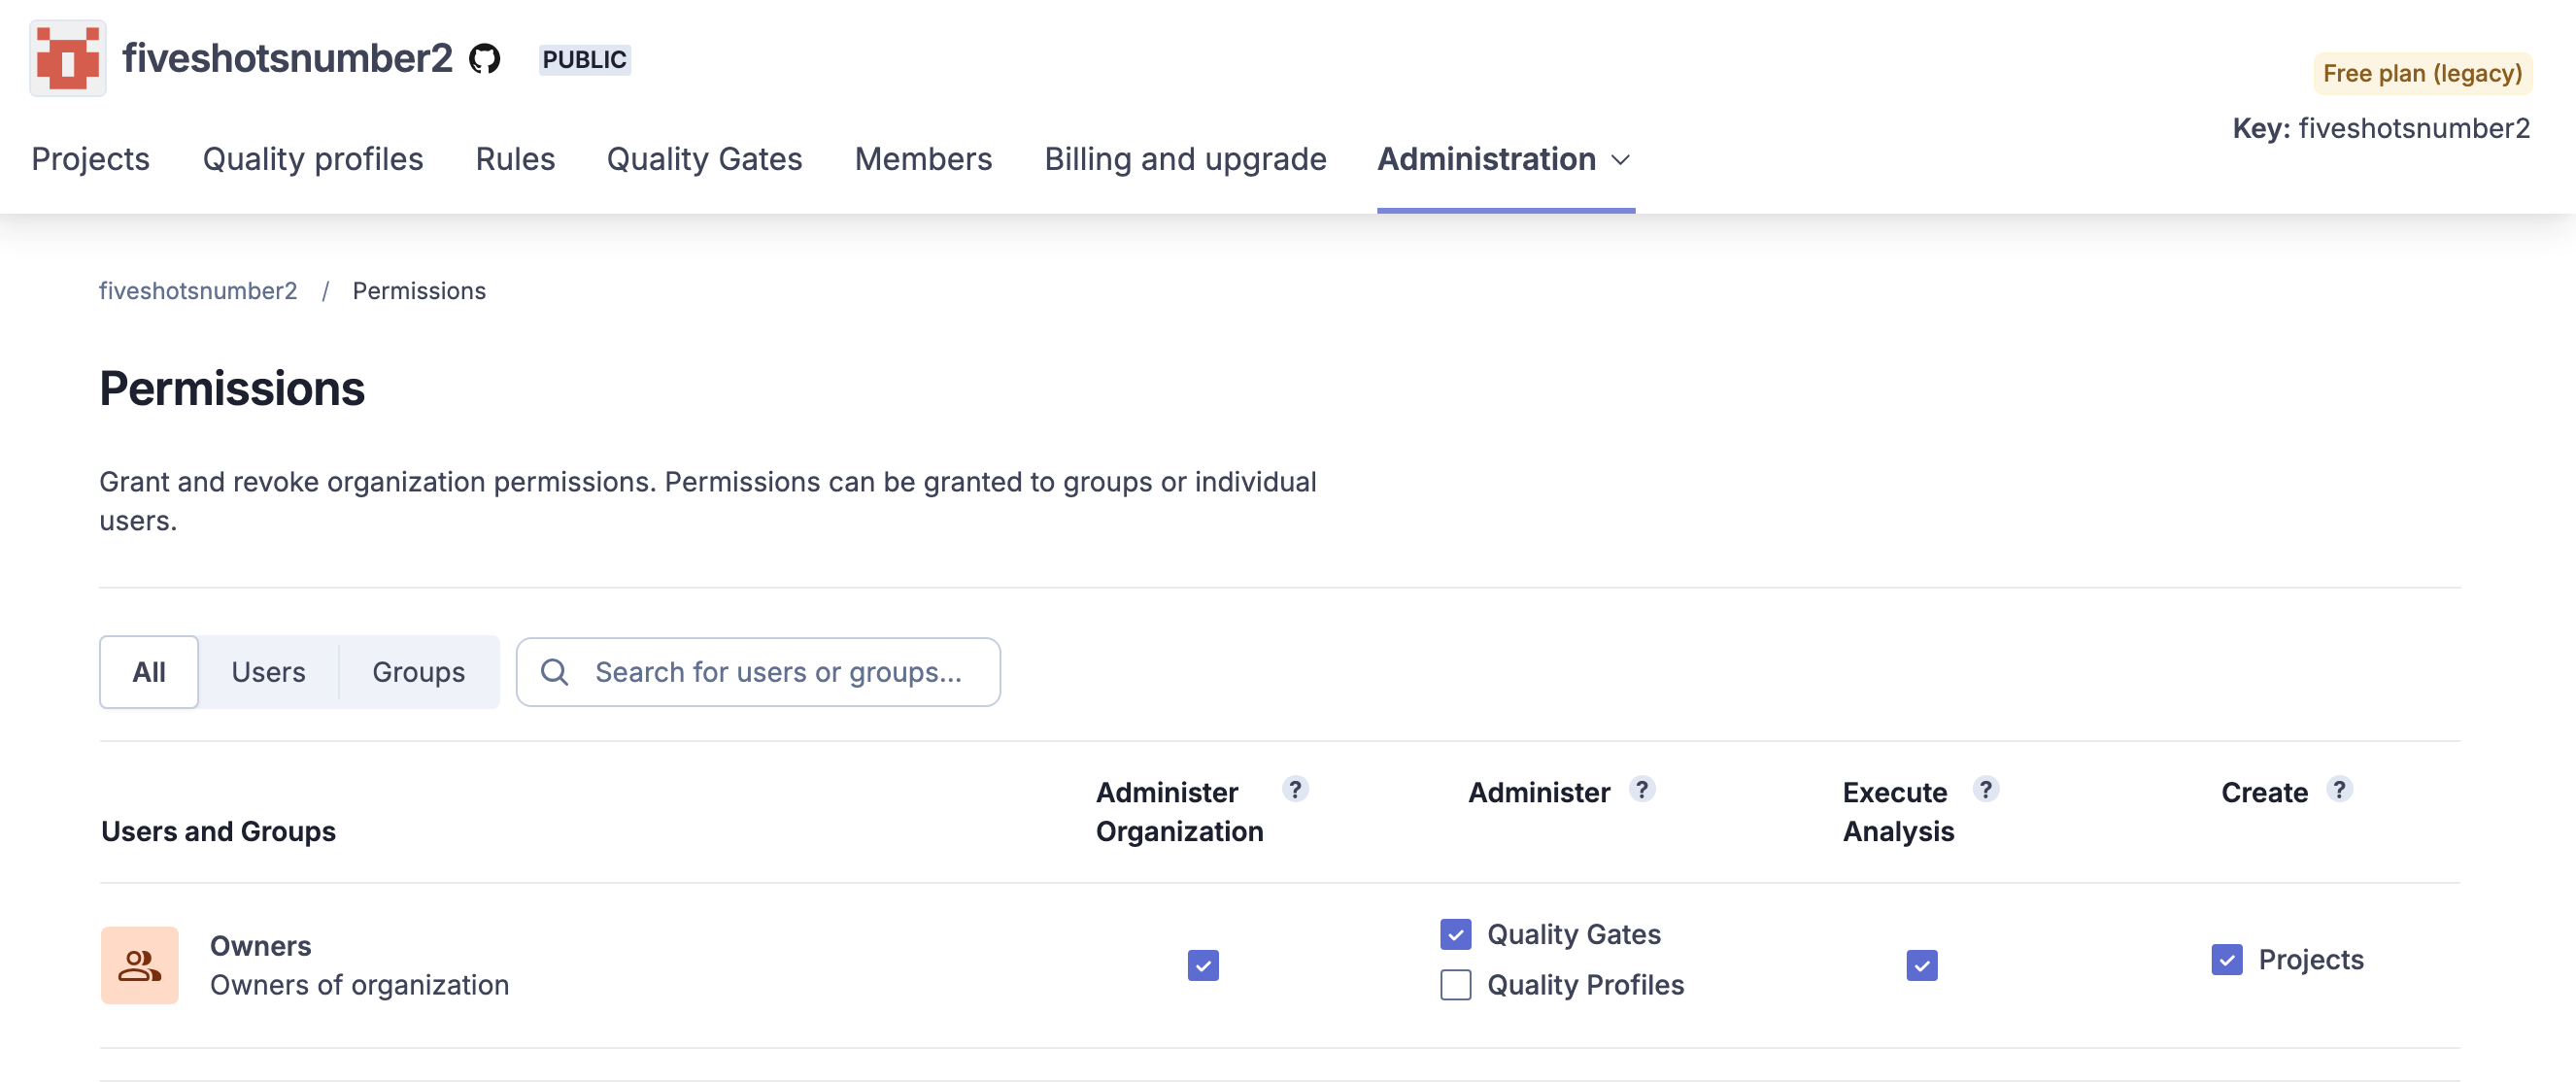Expand the Administration dropdown menu
The image size is (2576, 1082).
[x=1505, y=159]
